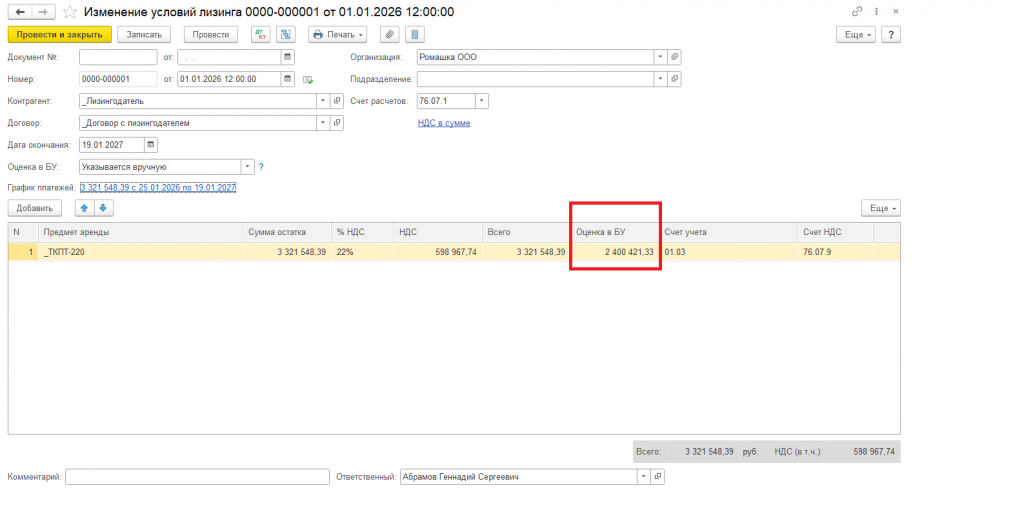Focus the Комментарий input field
Image resolution: width=1024 pixels, height=532 pixels.
coord(197,477)
